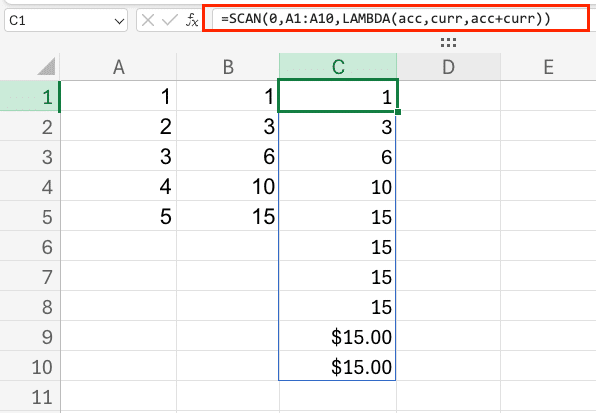Select column A header
This screenshot has width=596, height=413.
tap(119, 67)
